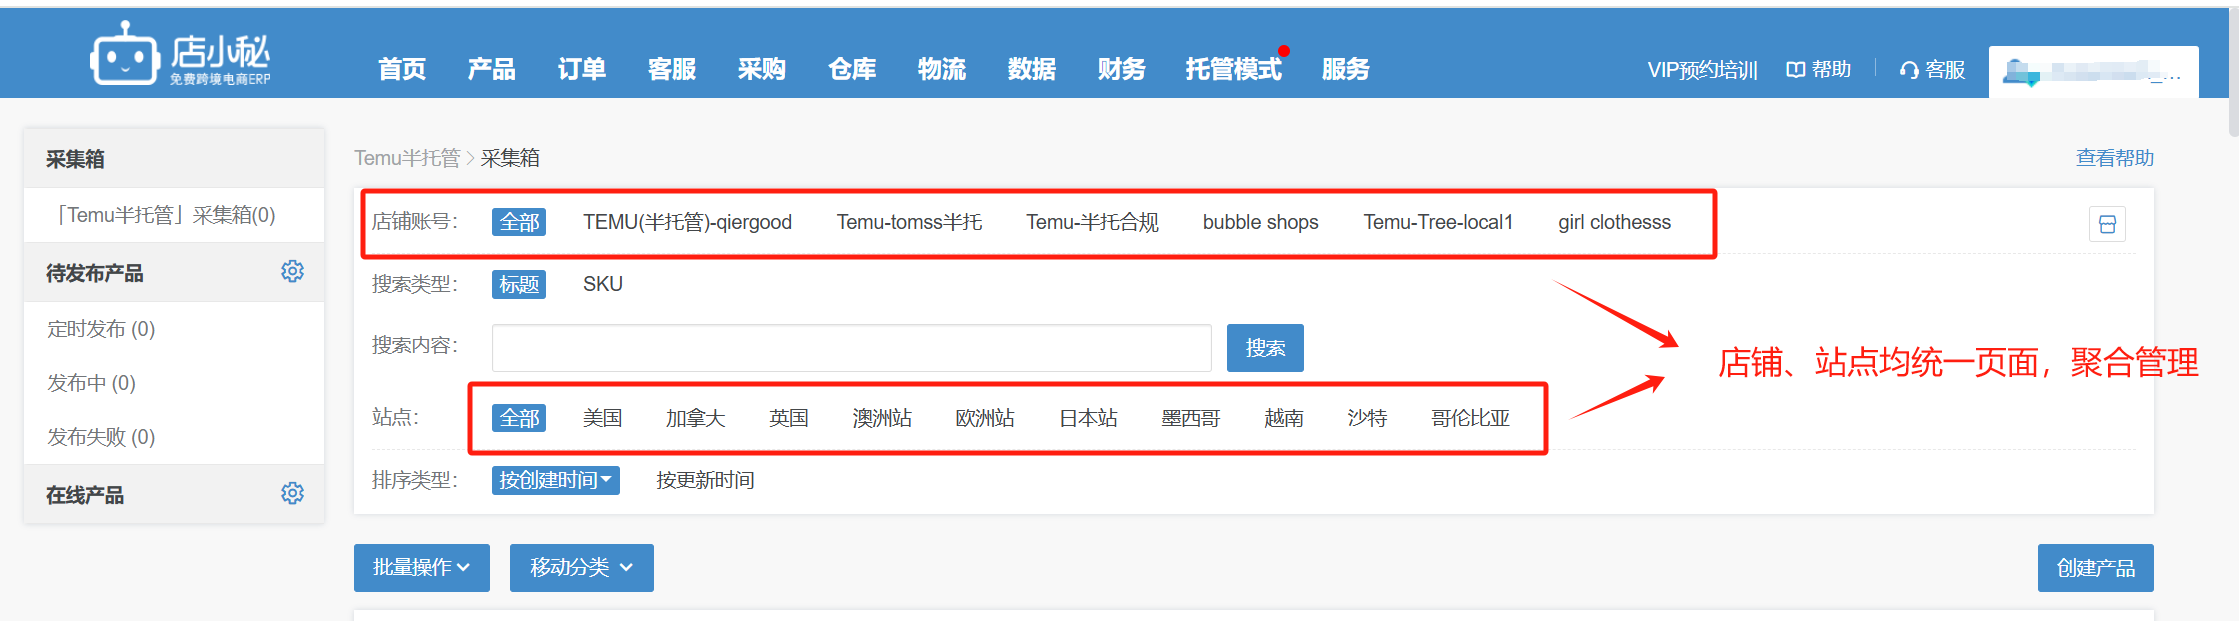
Task: Filter by store TEMU(半托管)-qiergood
Action: point(687,222)
